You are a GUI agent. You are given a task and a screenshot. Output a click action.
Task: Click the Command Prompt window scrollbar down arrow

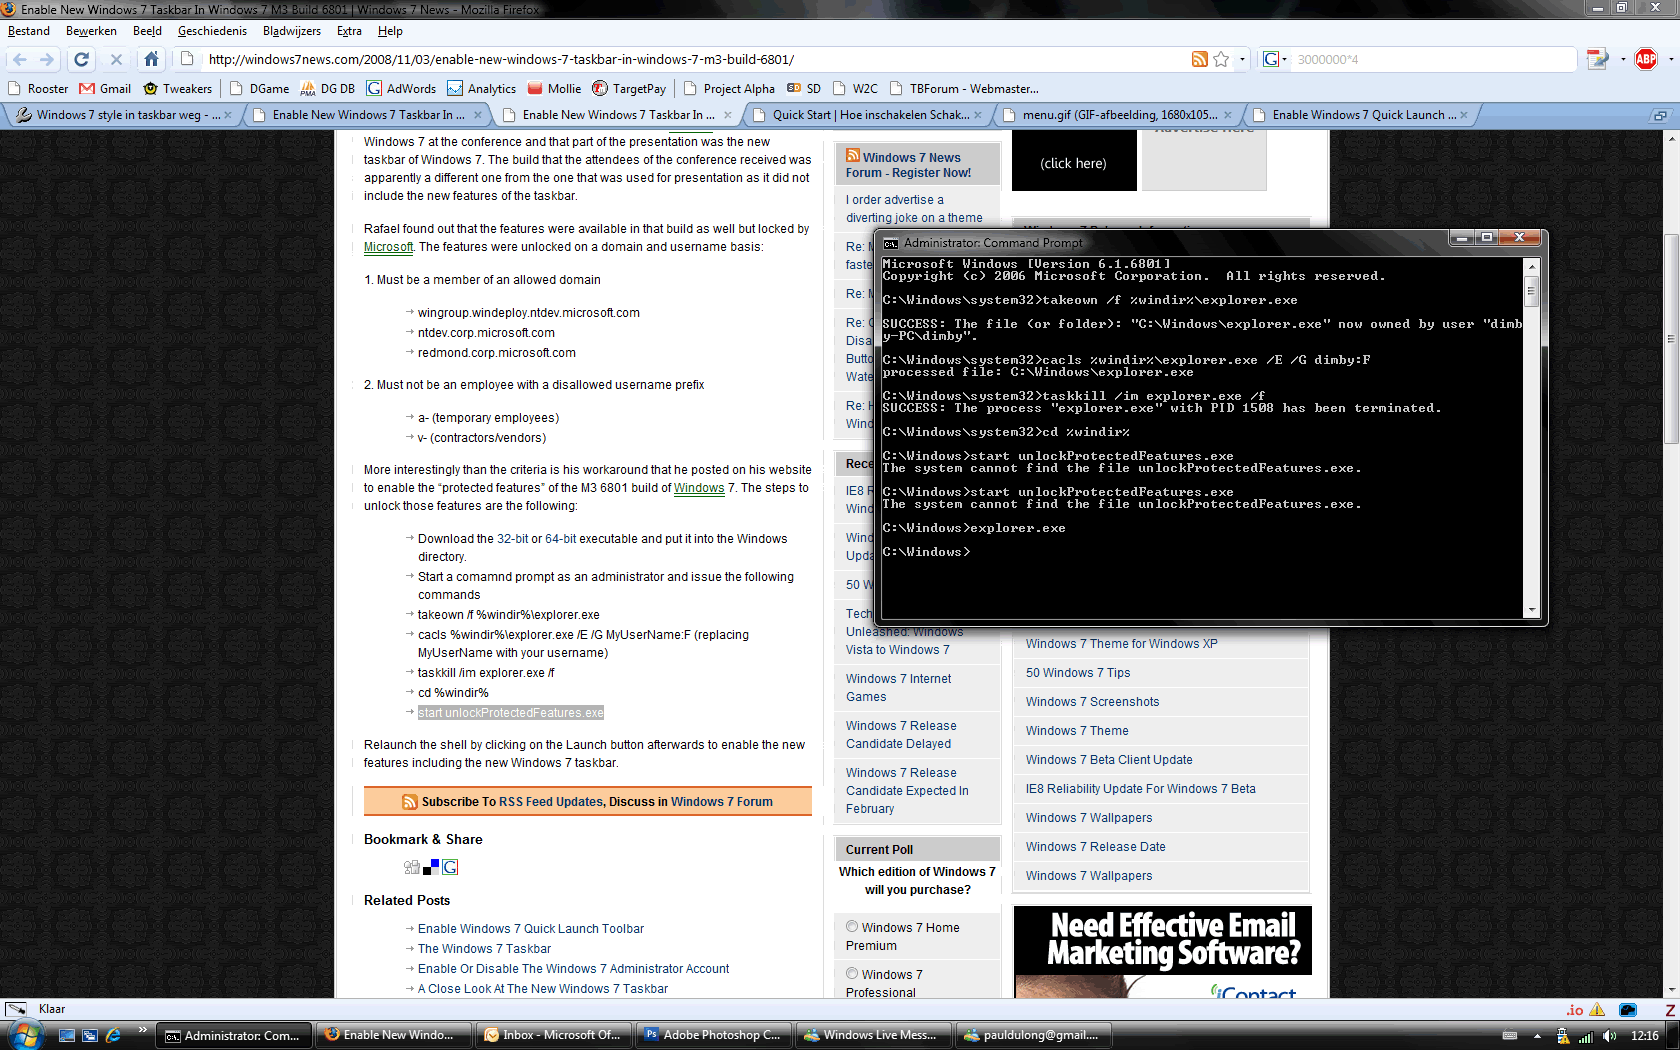pos(1531,610)
